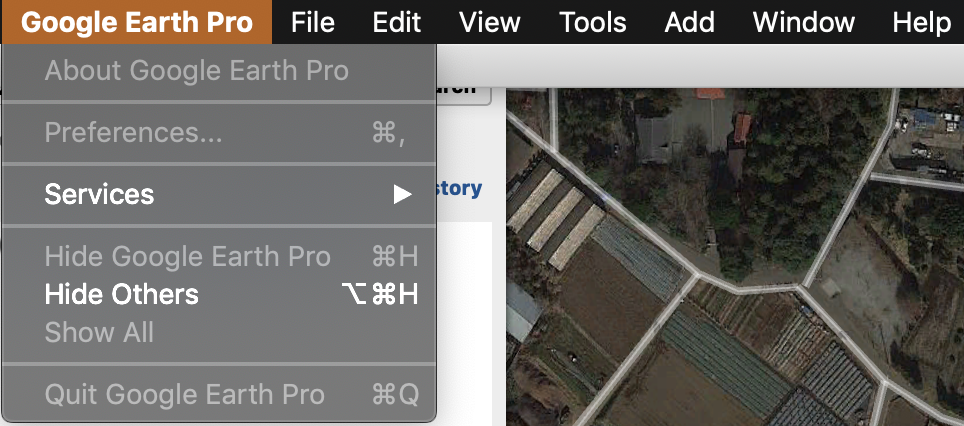The image size is (964, 426).
Task: Open the Google Earth Pro application menu
Action: tap(136, 23)
